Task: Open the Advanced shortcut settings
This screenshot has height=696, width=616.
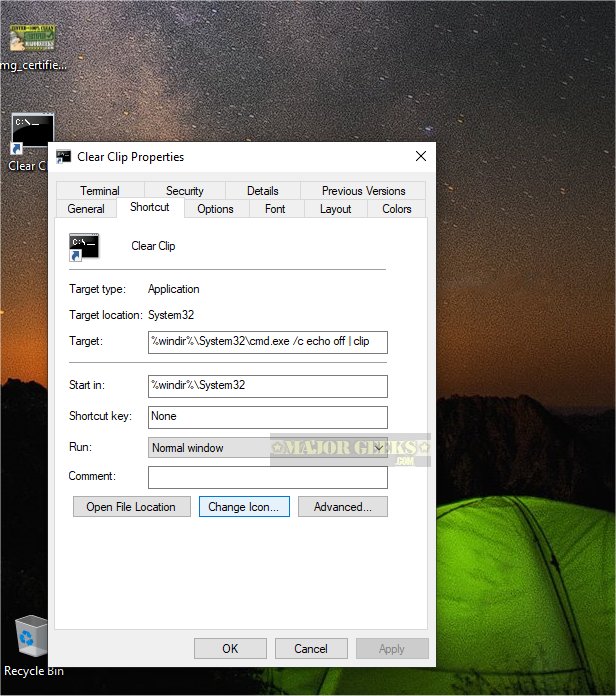Action: tap(343, 507)
